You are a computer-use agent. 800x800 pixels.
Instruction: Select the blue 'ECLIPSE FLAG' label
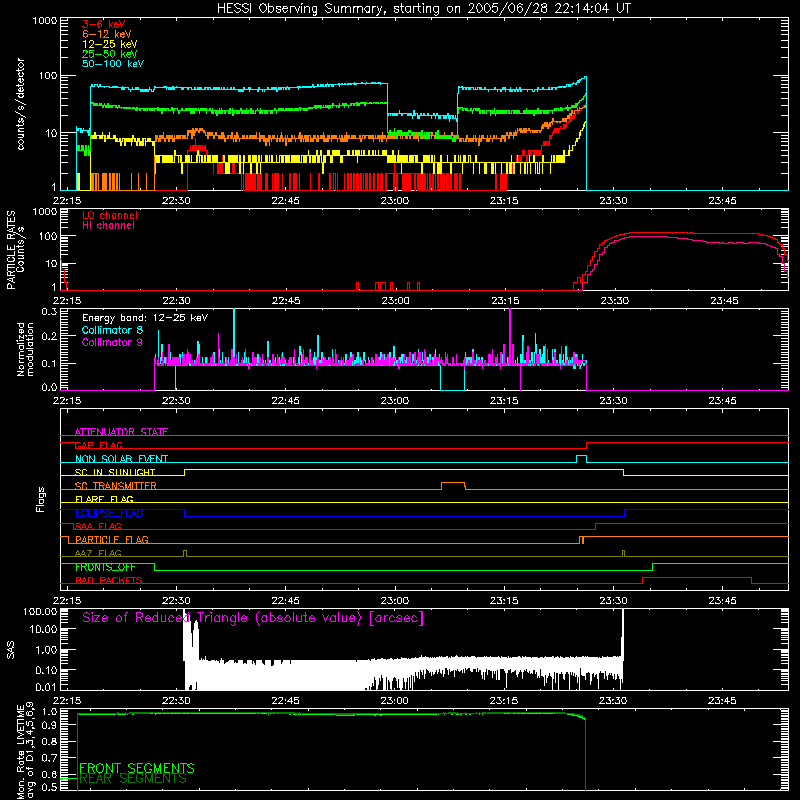click(x=109, y=513)
